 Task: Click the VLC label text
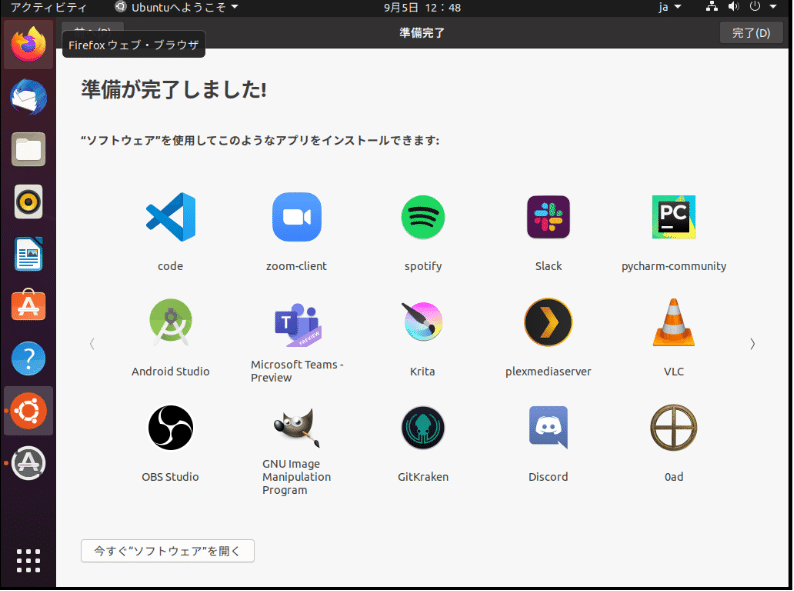(x=673, y=371)
